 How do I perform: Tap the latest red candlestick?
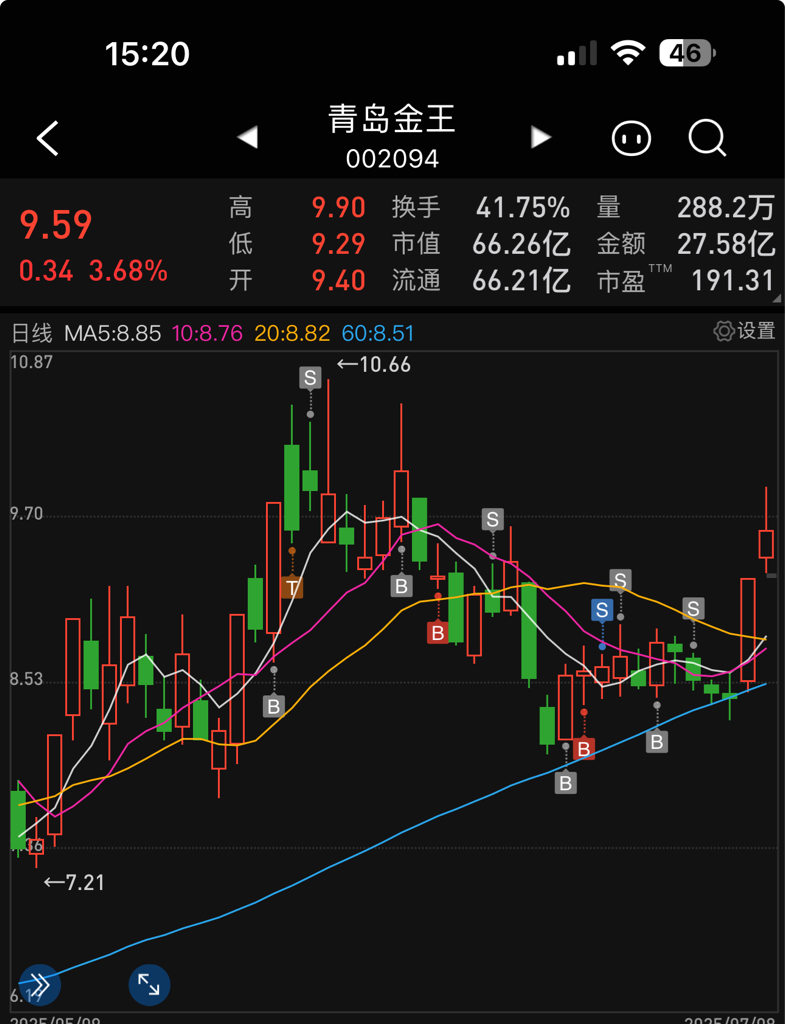coord(766,543)
